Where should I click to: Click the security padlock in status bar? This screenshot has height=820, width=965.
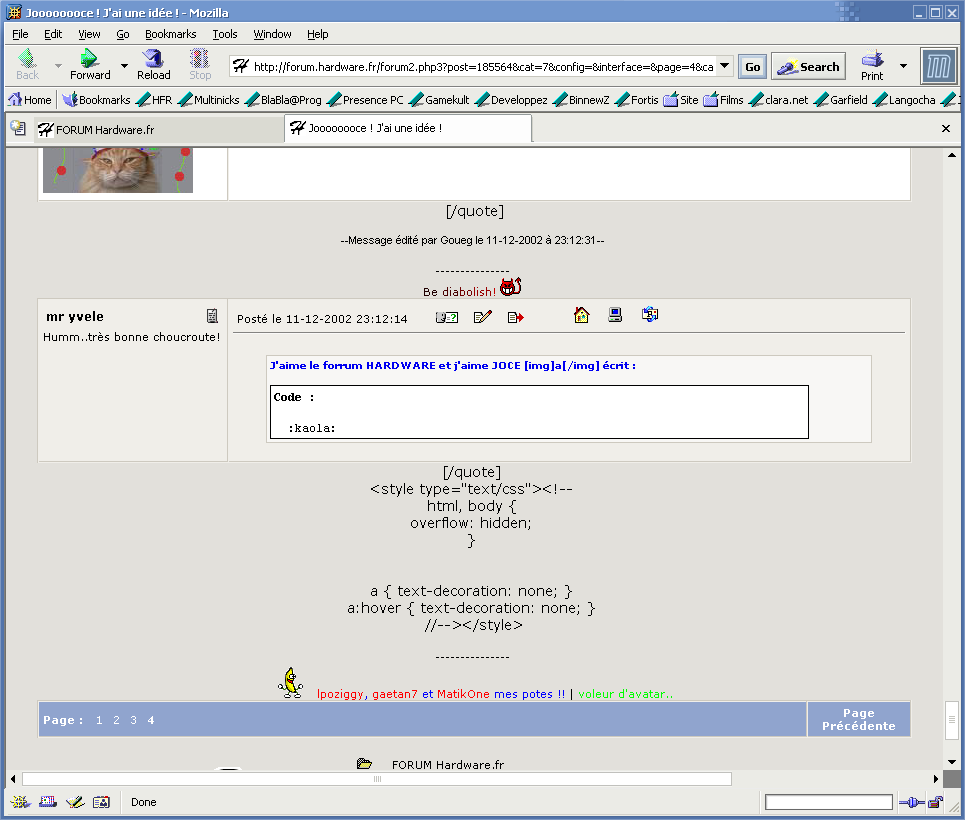pos(935,802)
